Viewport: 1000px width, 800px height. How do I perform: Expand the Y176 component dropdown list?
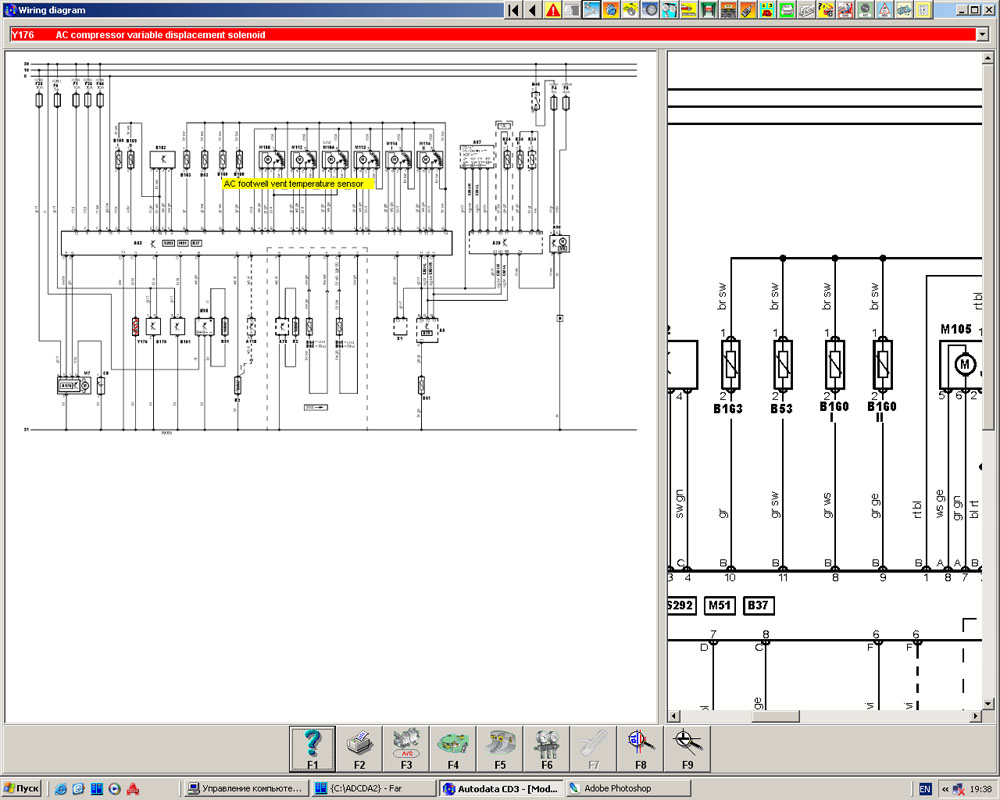pos(984,34)
